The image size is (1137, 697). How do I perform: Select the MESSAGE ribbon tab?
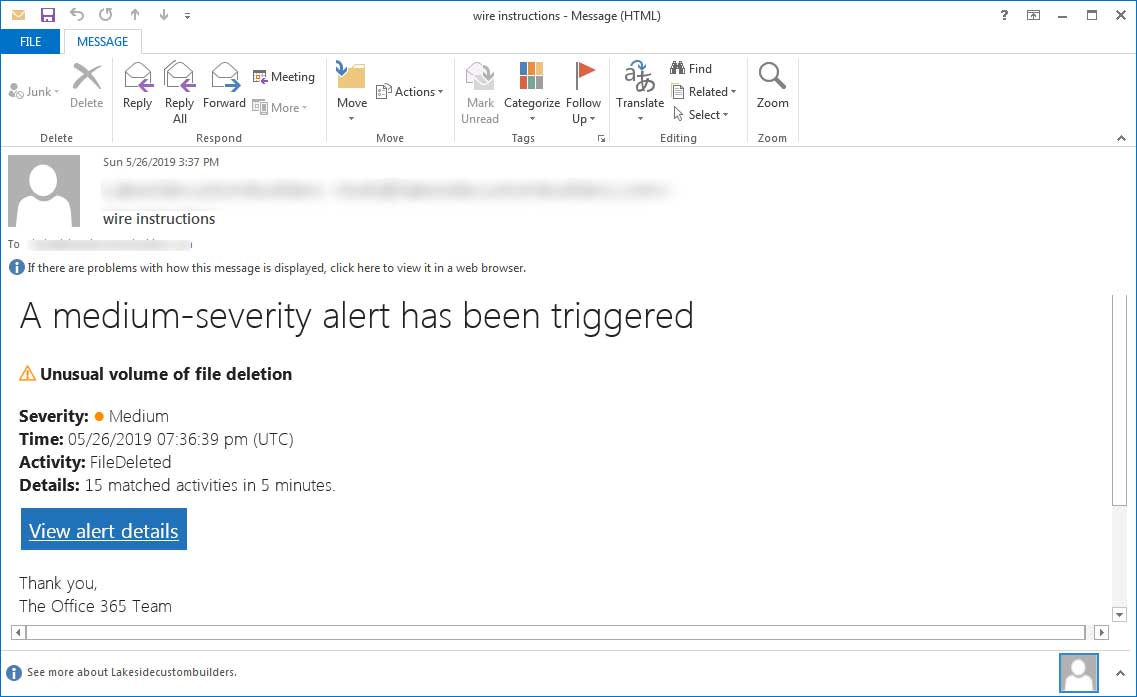pyautogui.click(x=102, y=41)
